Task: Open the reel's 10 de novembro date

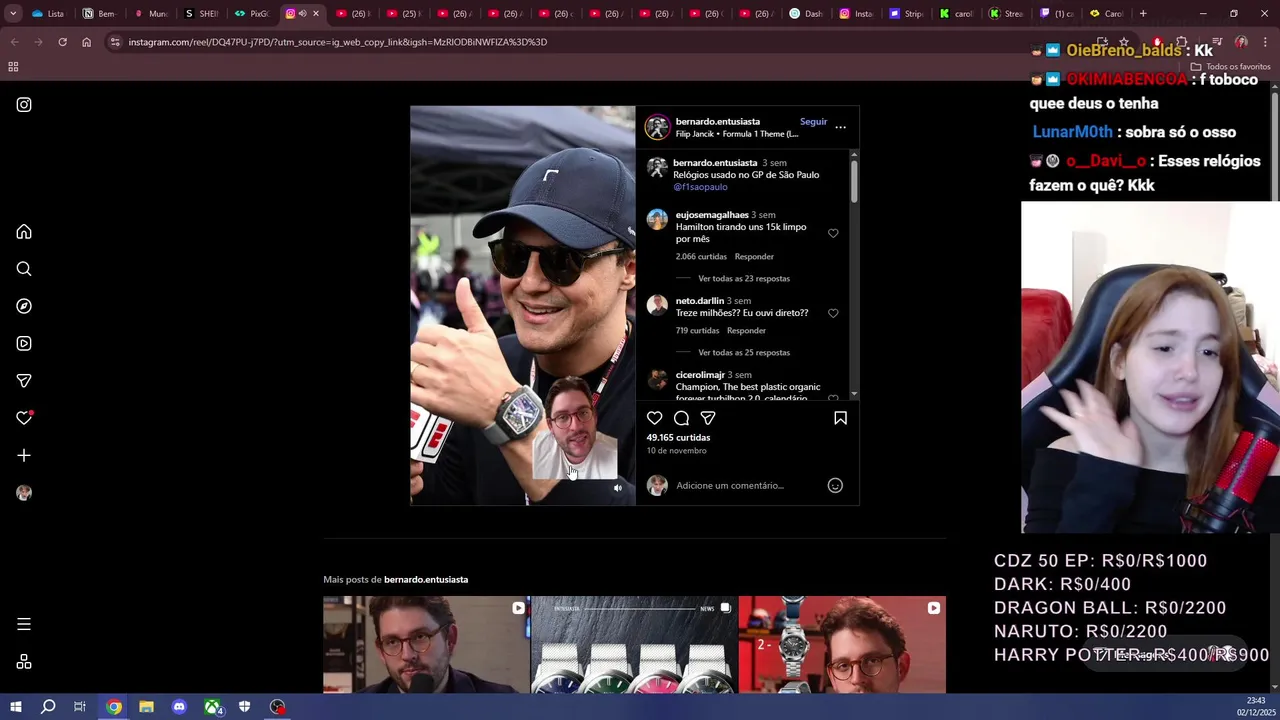Action: pos(676,451)
